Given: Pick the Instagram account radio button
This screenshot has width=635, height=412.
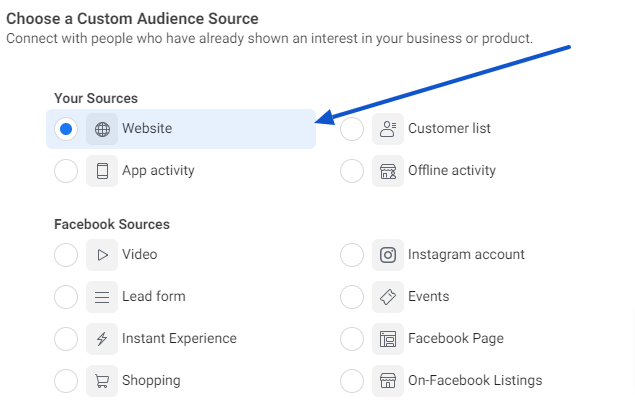Looking at the screenshot, I should pyautogui.click(x=352, y=255).
